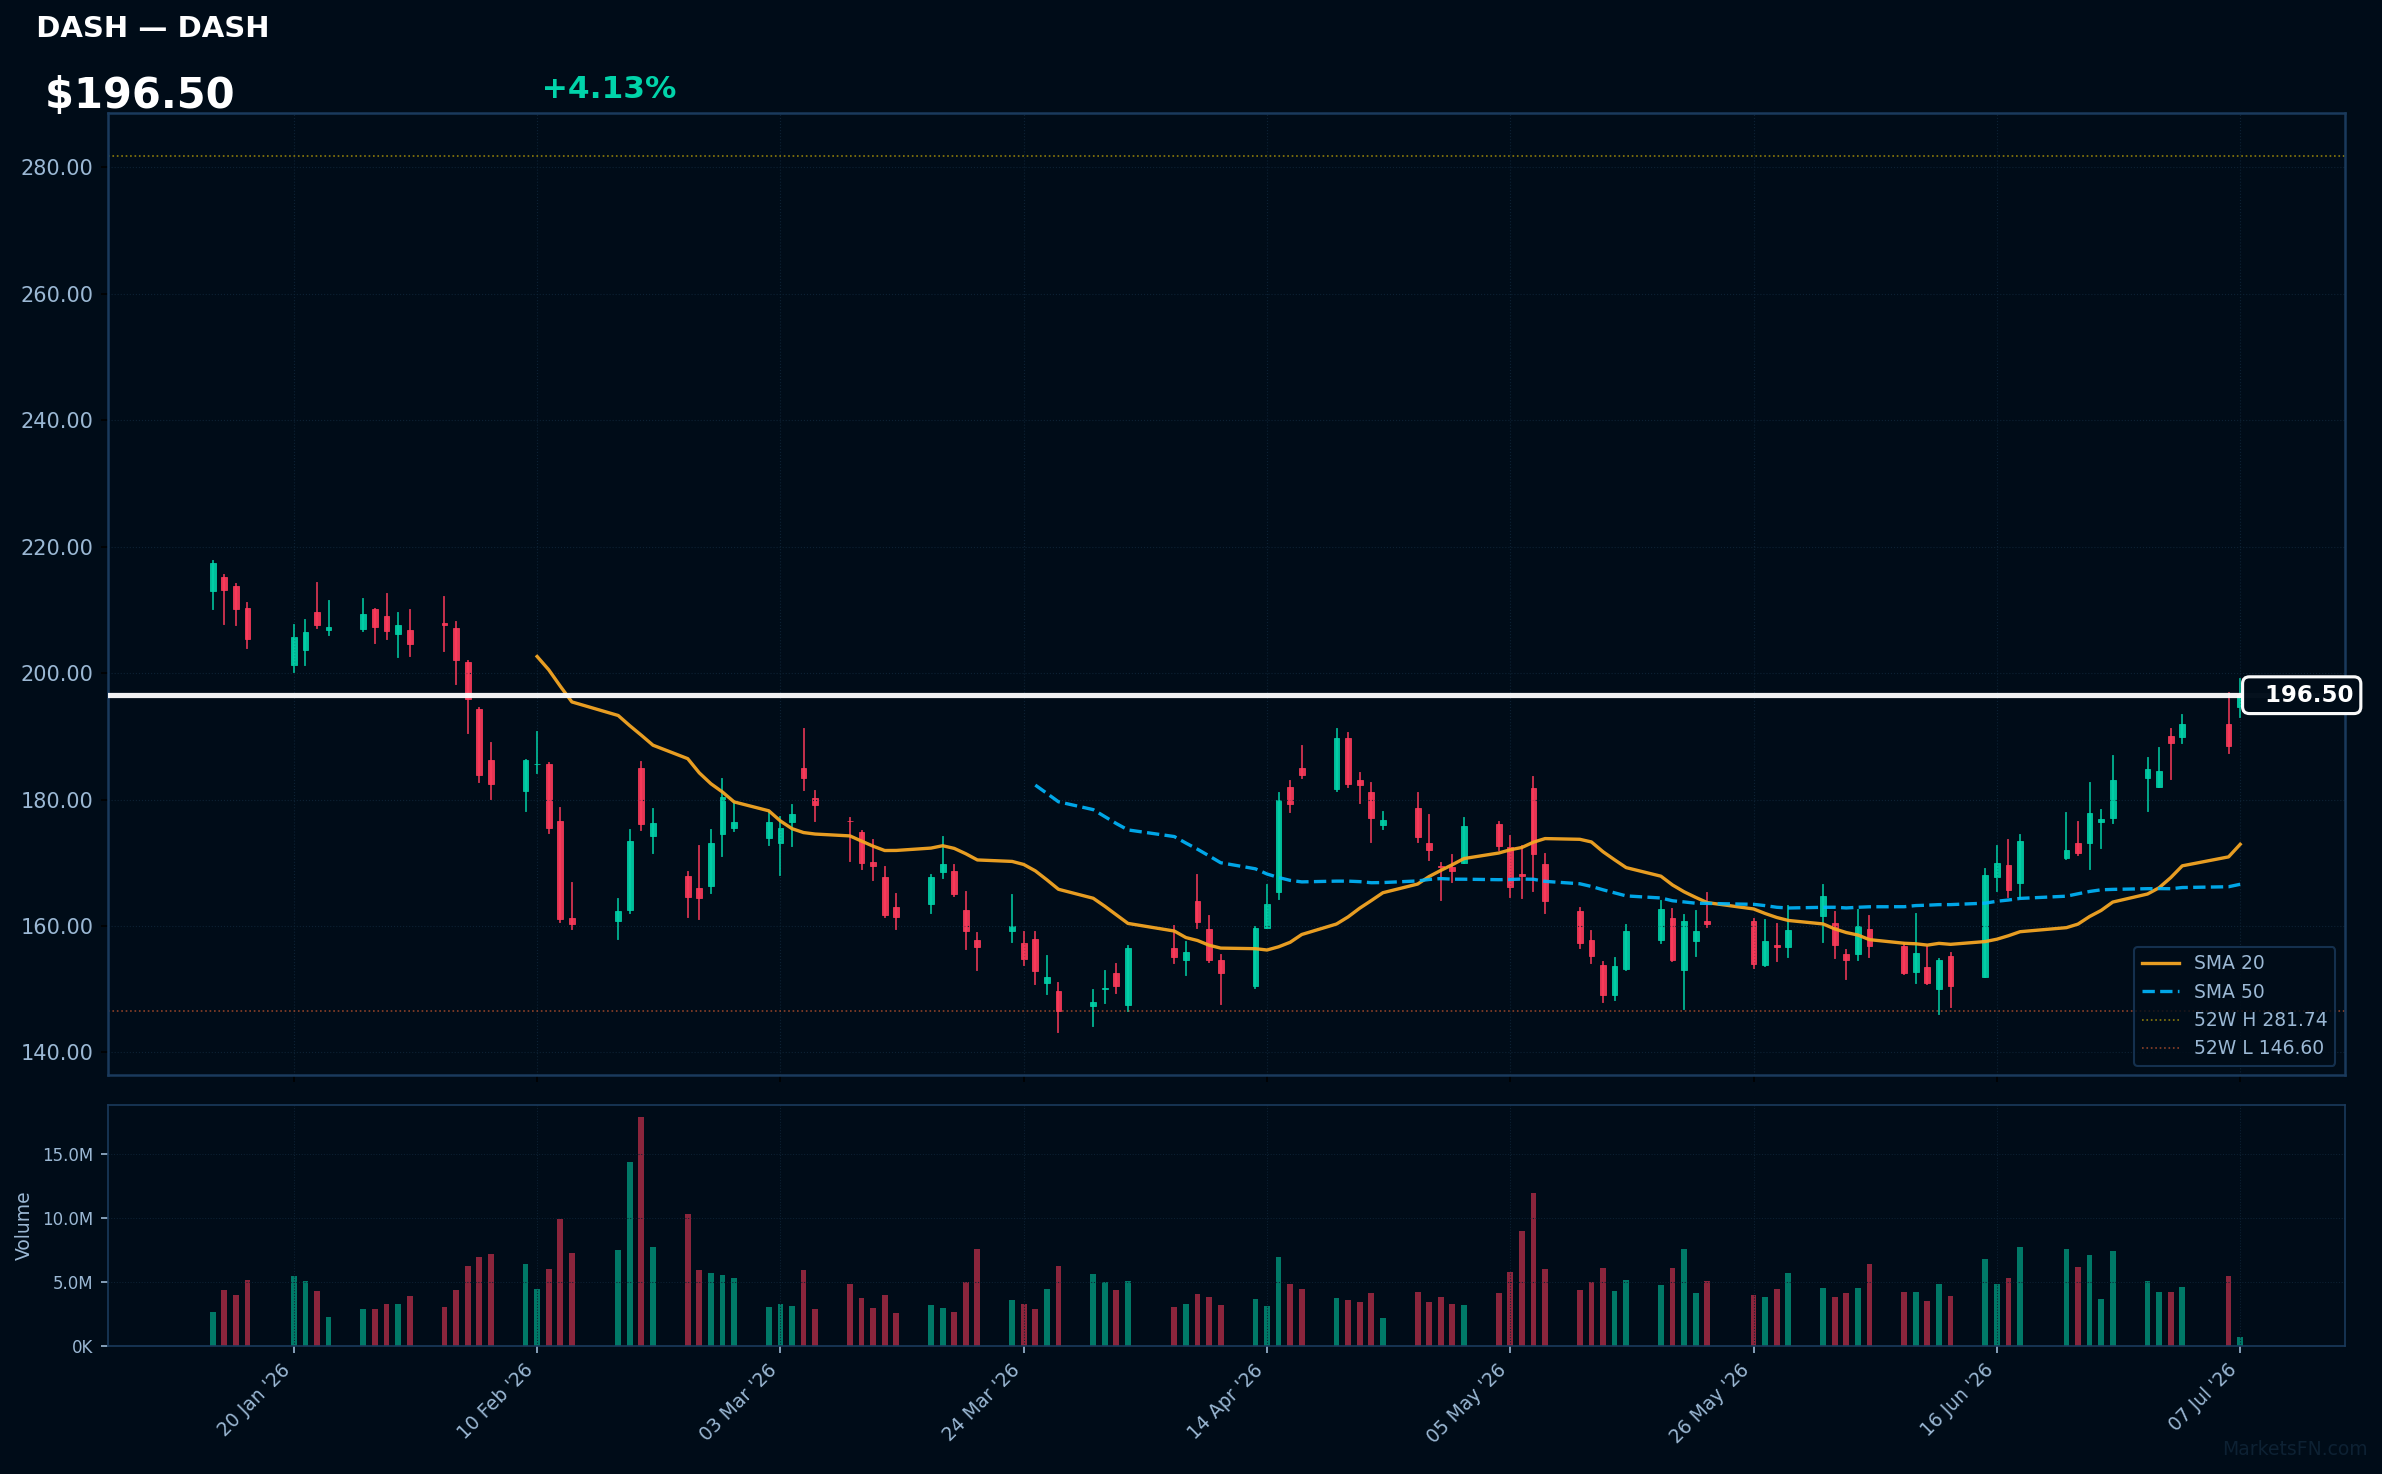Click the $196.50 current price heading
This screenshot has height=1474, width=2382.
[140, 94]
